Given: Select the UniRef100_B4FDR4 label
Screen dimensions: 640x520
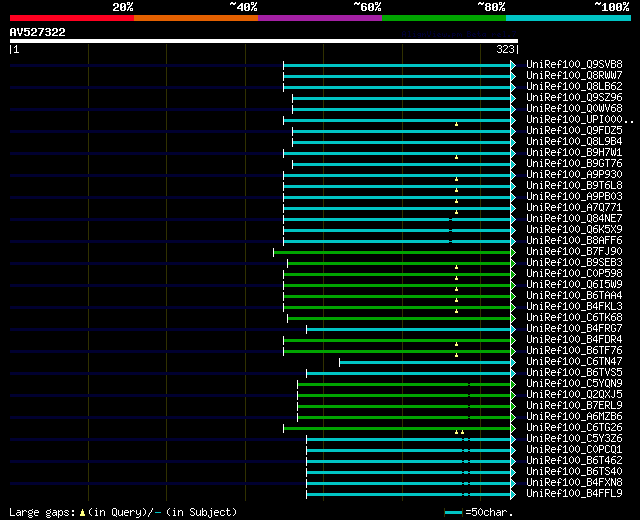Looking at the screenshot, I should [574, 340].
